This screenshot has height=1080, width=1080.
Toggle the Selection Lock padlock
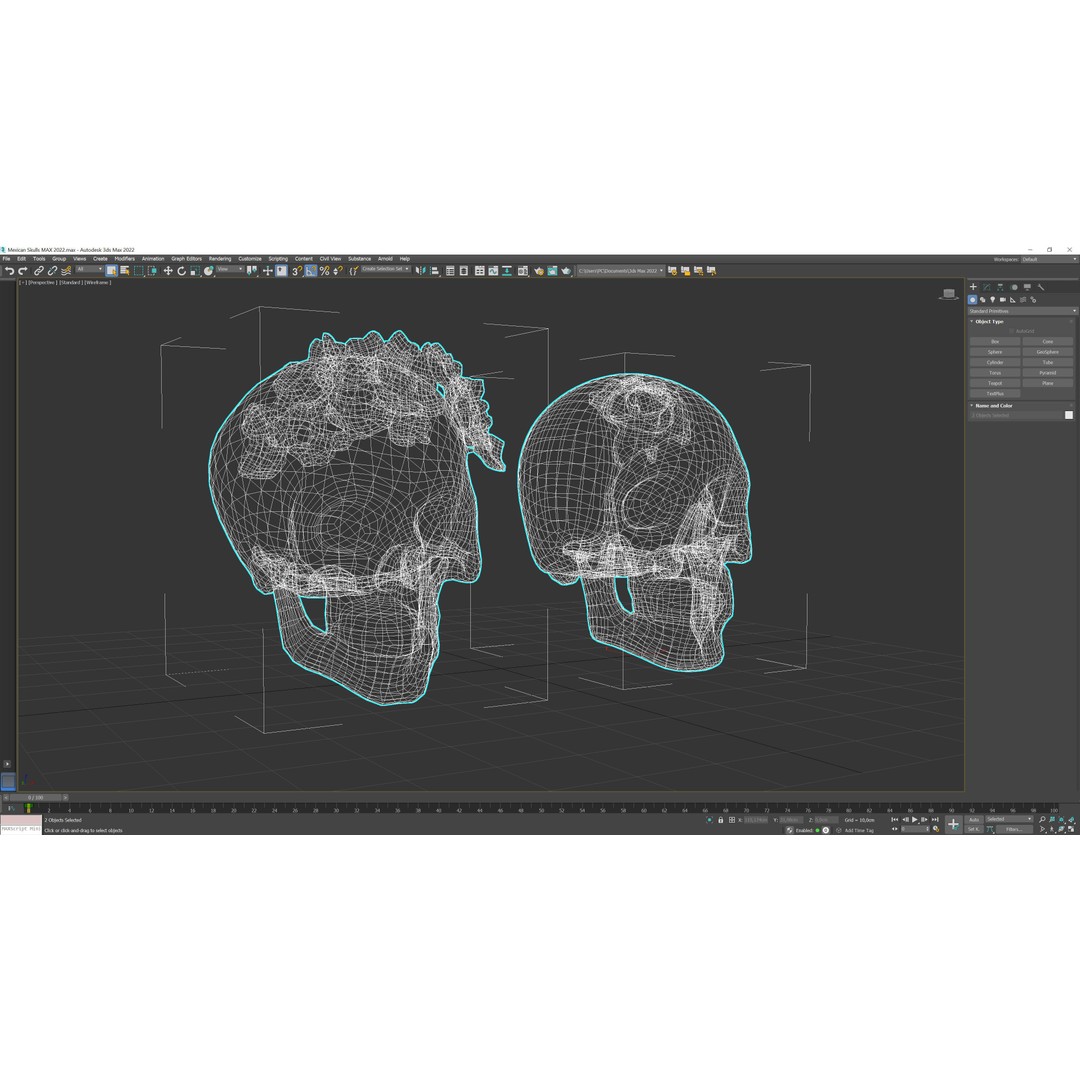click(x=720, y=820)
